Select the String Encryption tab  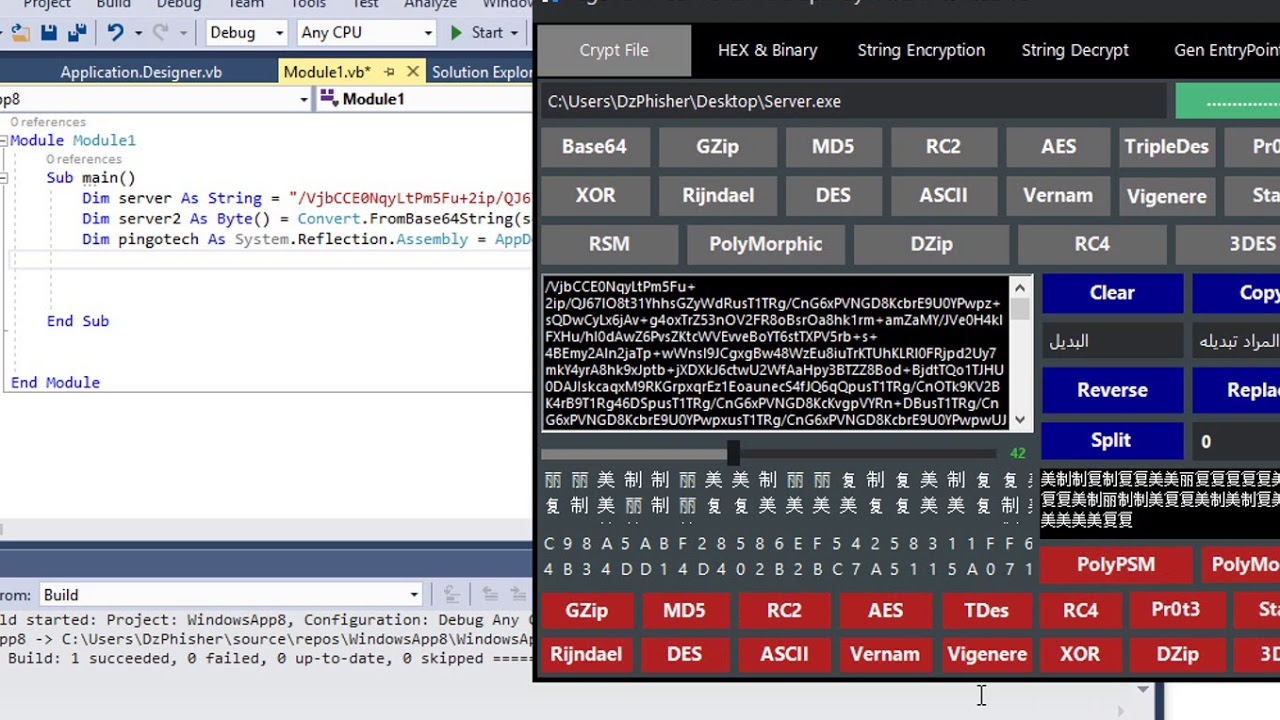(x=921, y=50)
